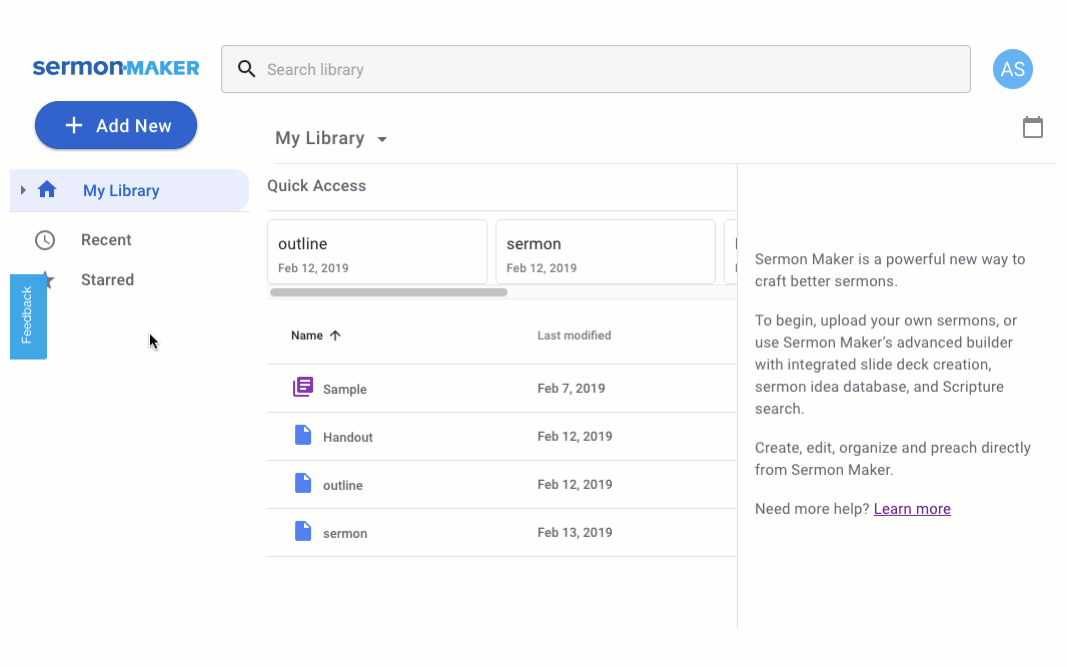
Task: Go to Recent in the sidebar
Action: tap(106, 240)
